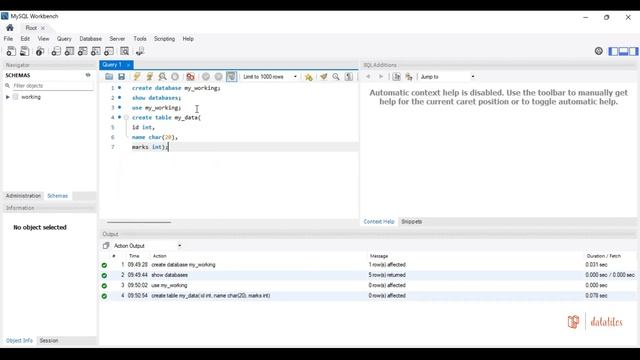Toggle continue-on-error execution icon
This screenshot has height=360, width=640.
pos(190,77)
